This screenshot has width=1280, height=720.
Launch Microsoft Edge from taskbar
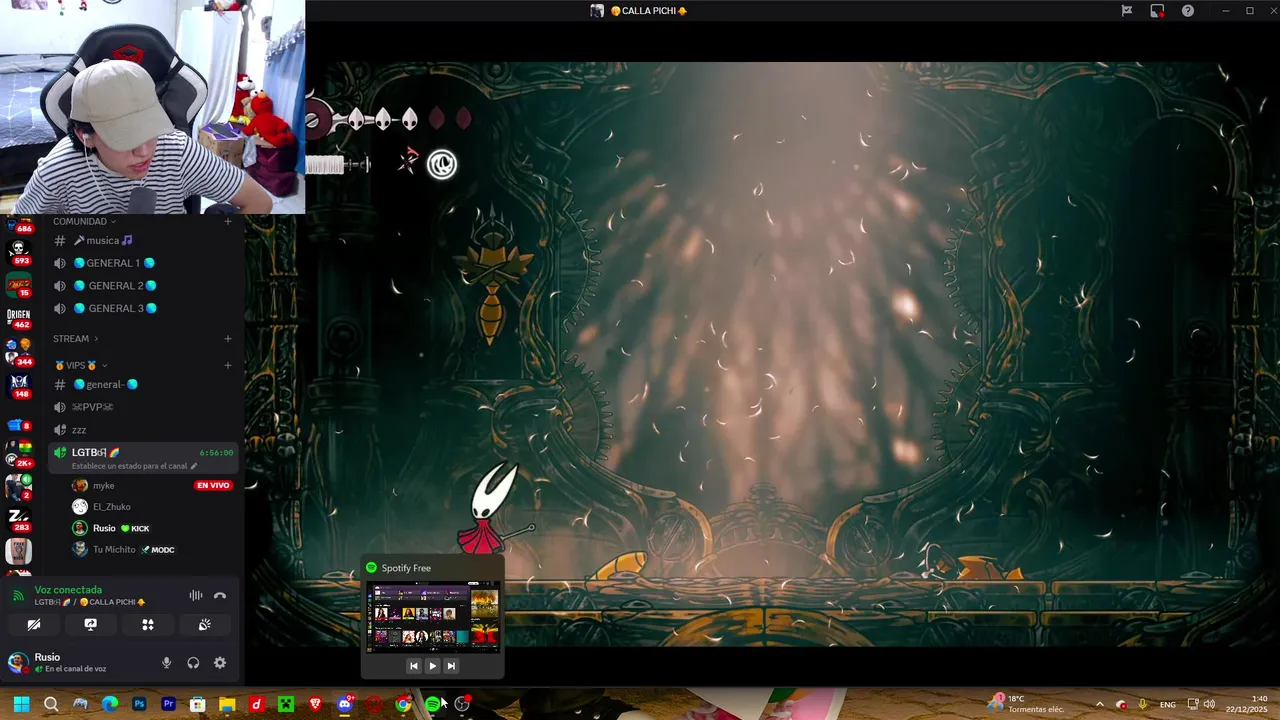click(110, 704)
